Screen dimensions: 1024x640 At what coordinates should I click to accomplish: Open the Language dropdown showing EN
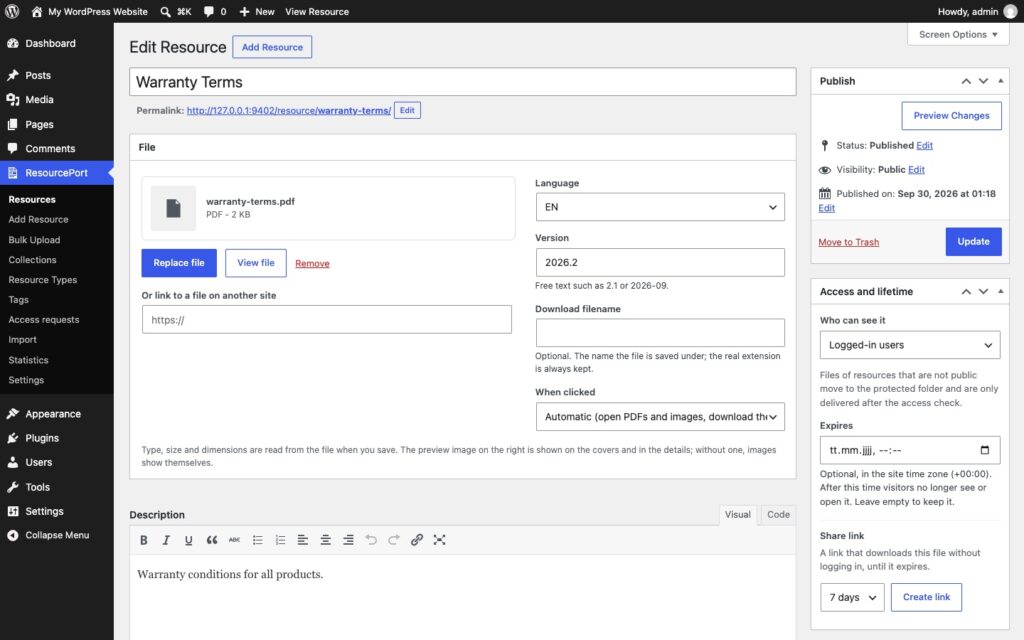[x=660, y=207]
